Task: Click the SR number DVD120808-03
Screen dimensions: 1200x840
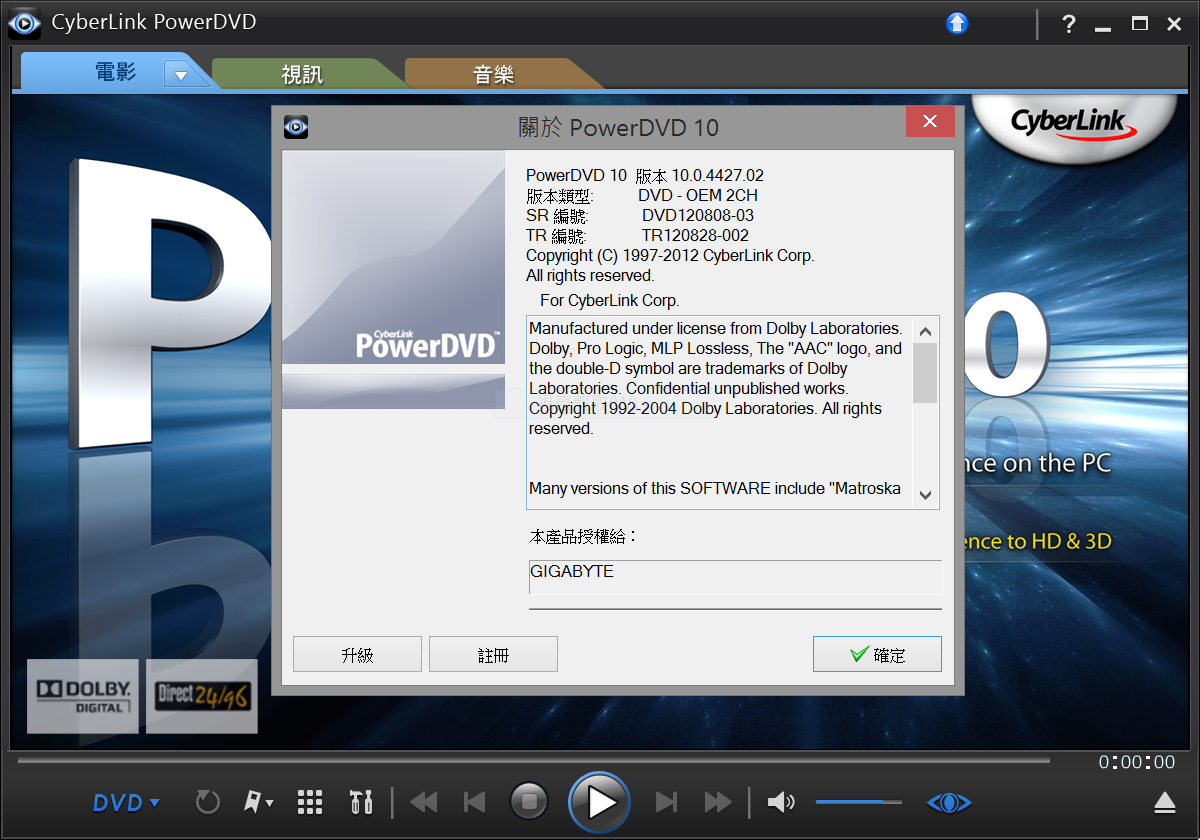Action: point(698,216)
